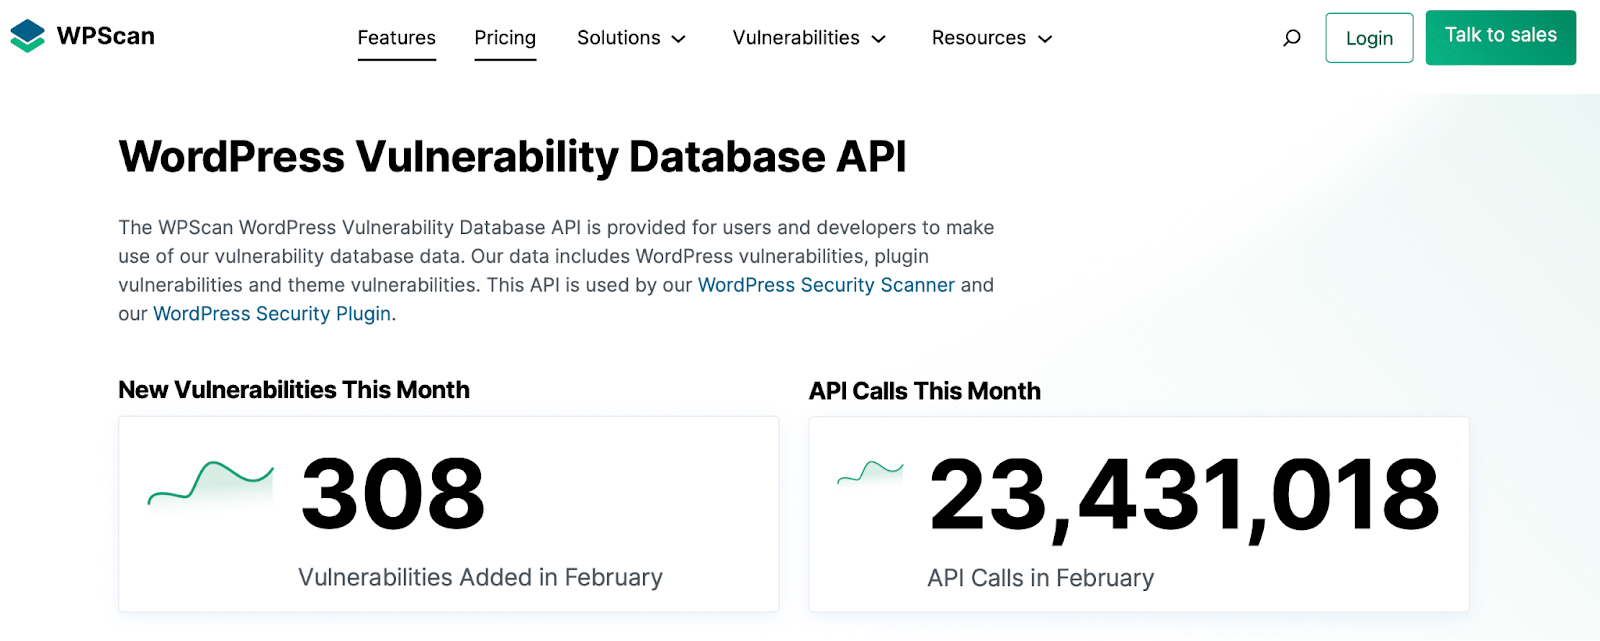Image resolution: width=1600 pixels, height=641 pixels.
Task: Click the Login button
Action: click(1369, 38)
